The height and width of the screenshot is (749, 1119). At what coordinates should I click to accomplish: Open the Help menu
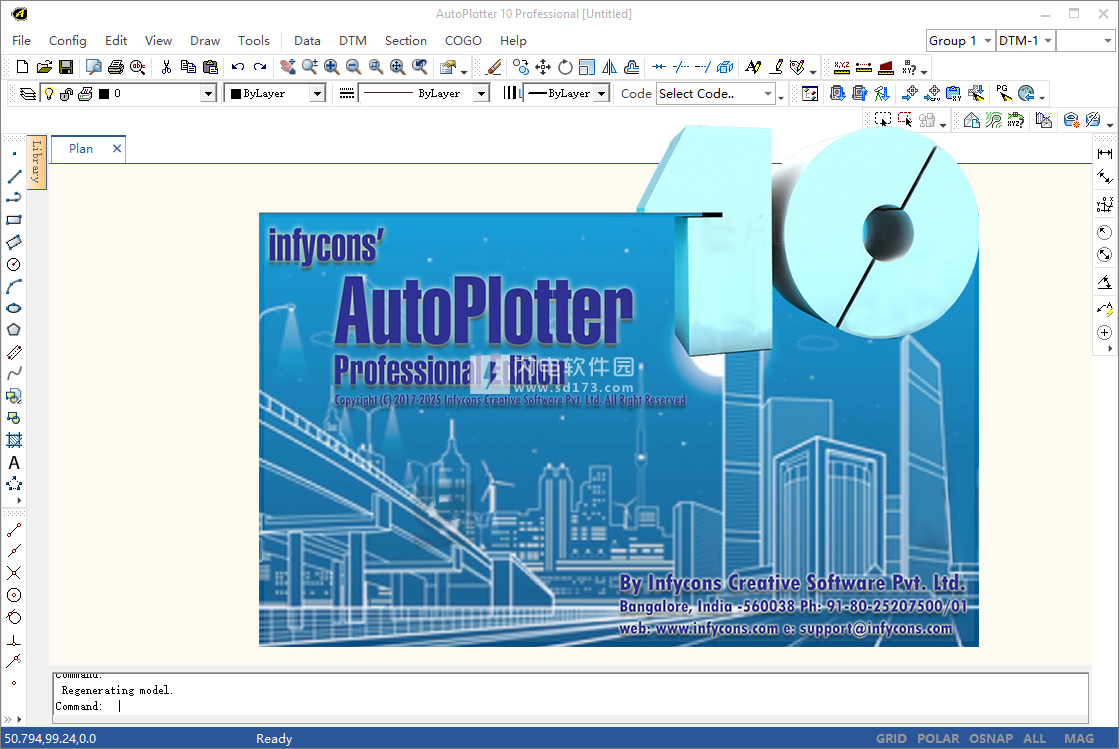[513, 41]
